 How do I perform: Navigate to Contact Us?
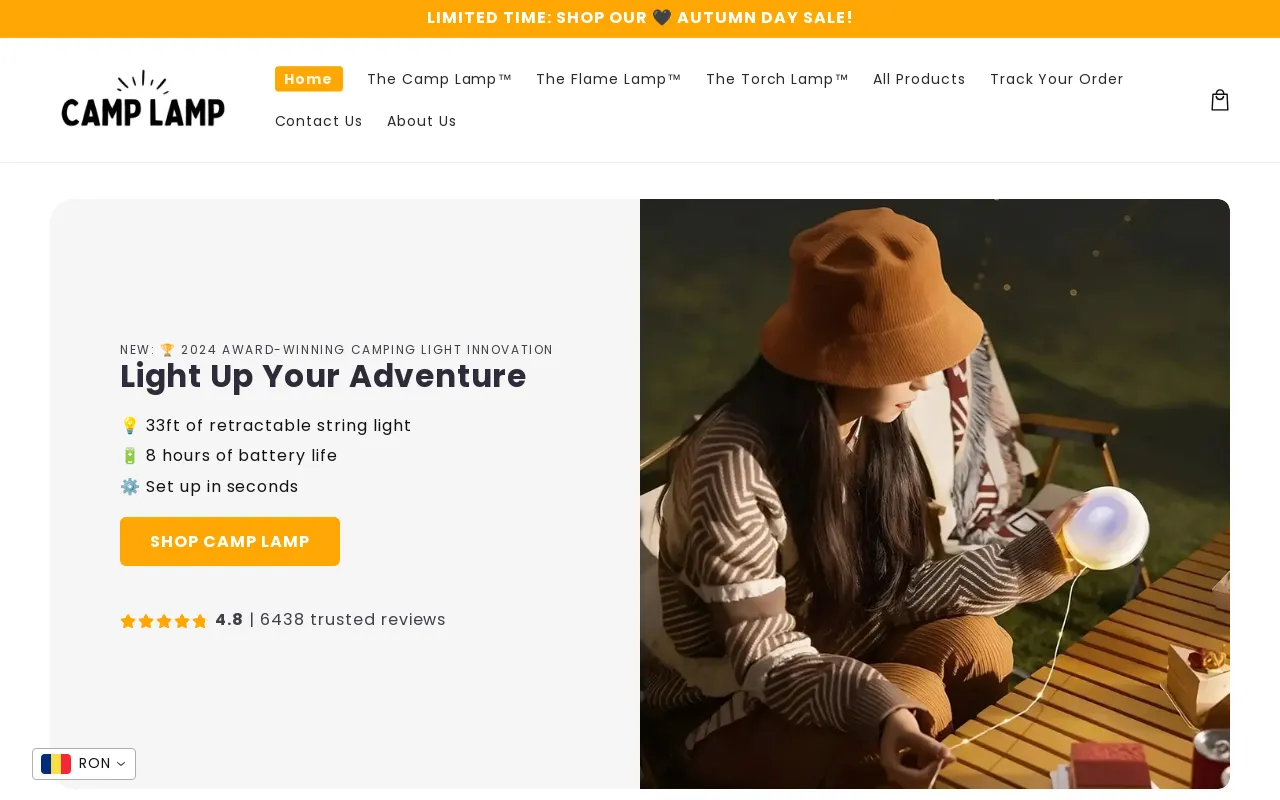tap(318, 121)
